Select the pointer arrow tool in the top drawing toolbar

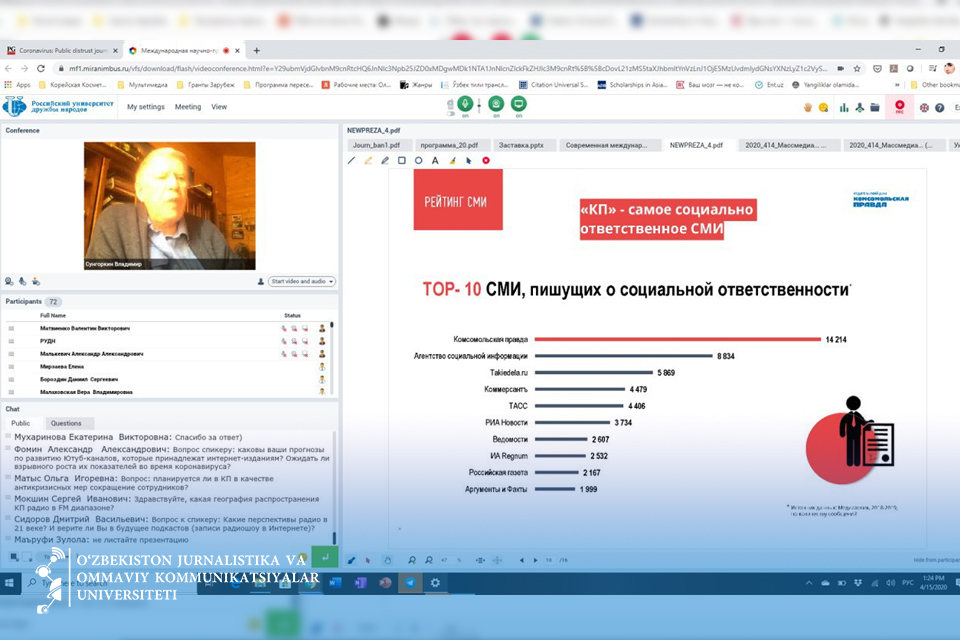pos(468,160)
